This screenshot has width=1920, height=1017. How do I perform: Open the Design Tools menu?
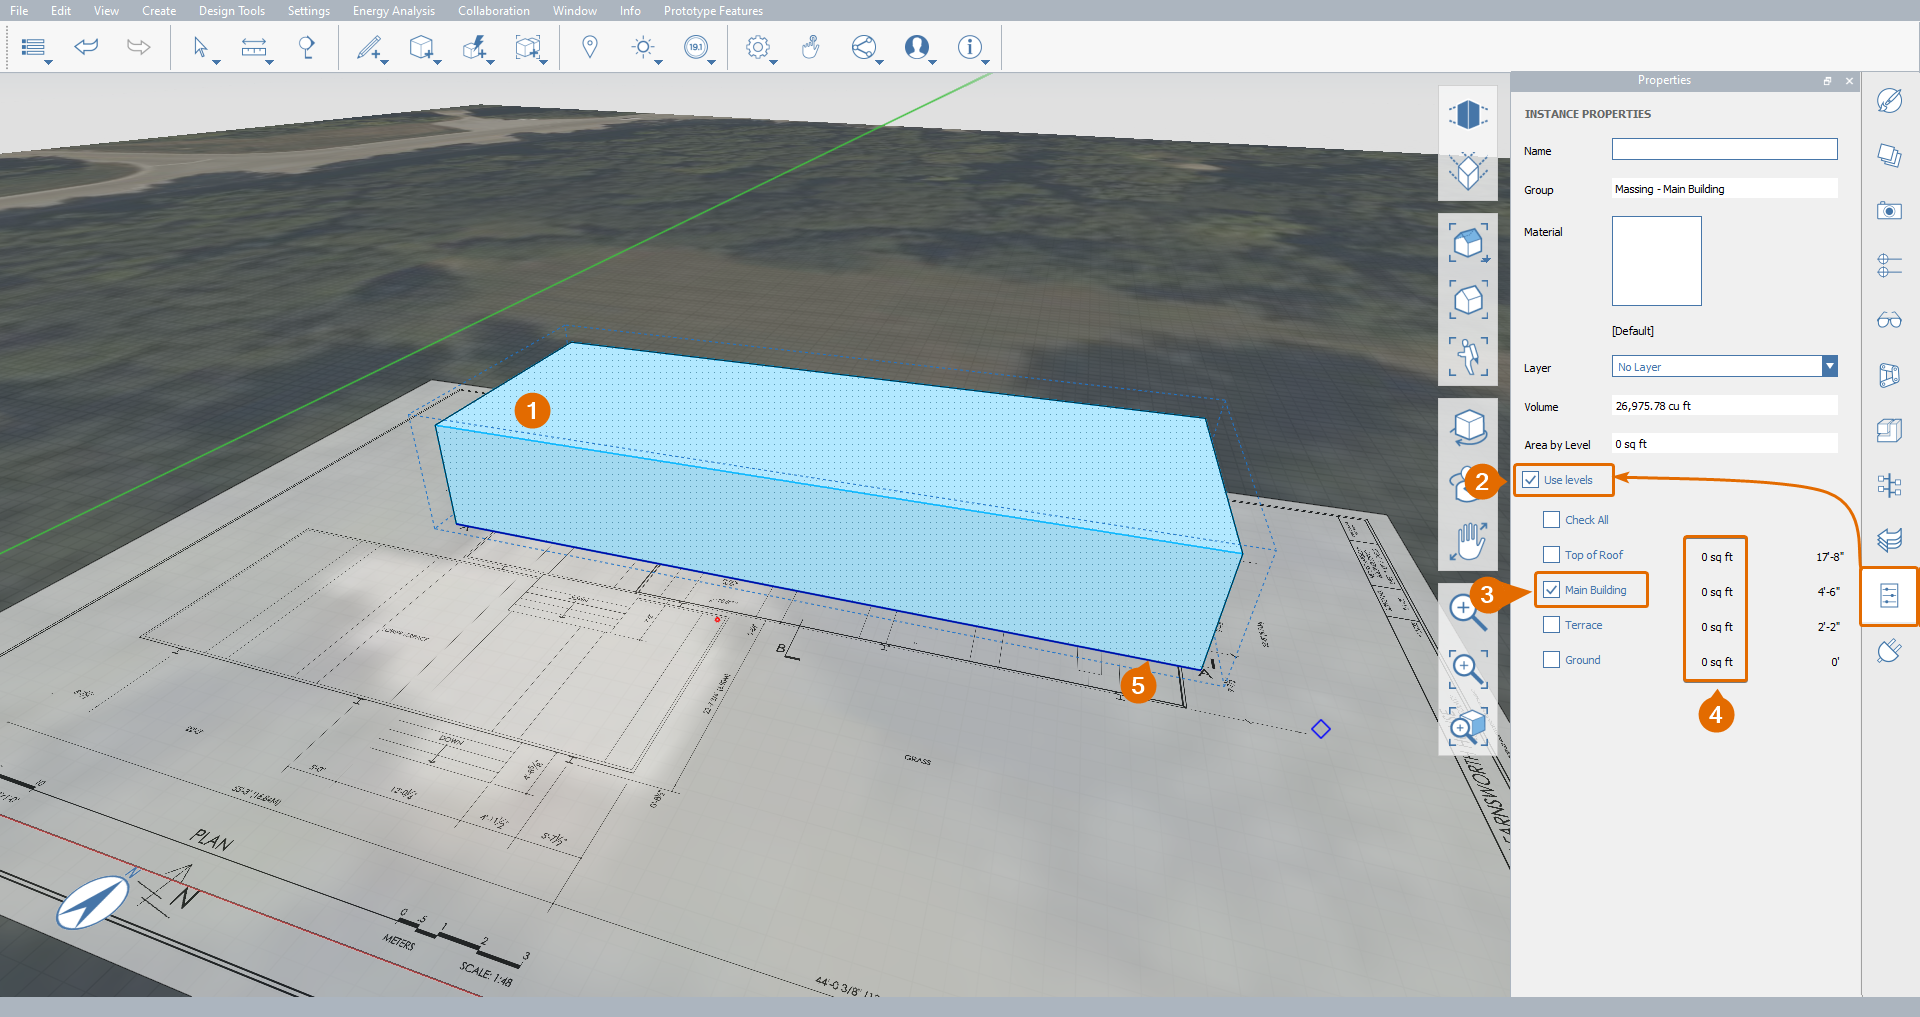232,11
